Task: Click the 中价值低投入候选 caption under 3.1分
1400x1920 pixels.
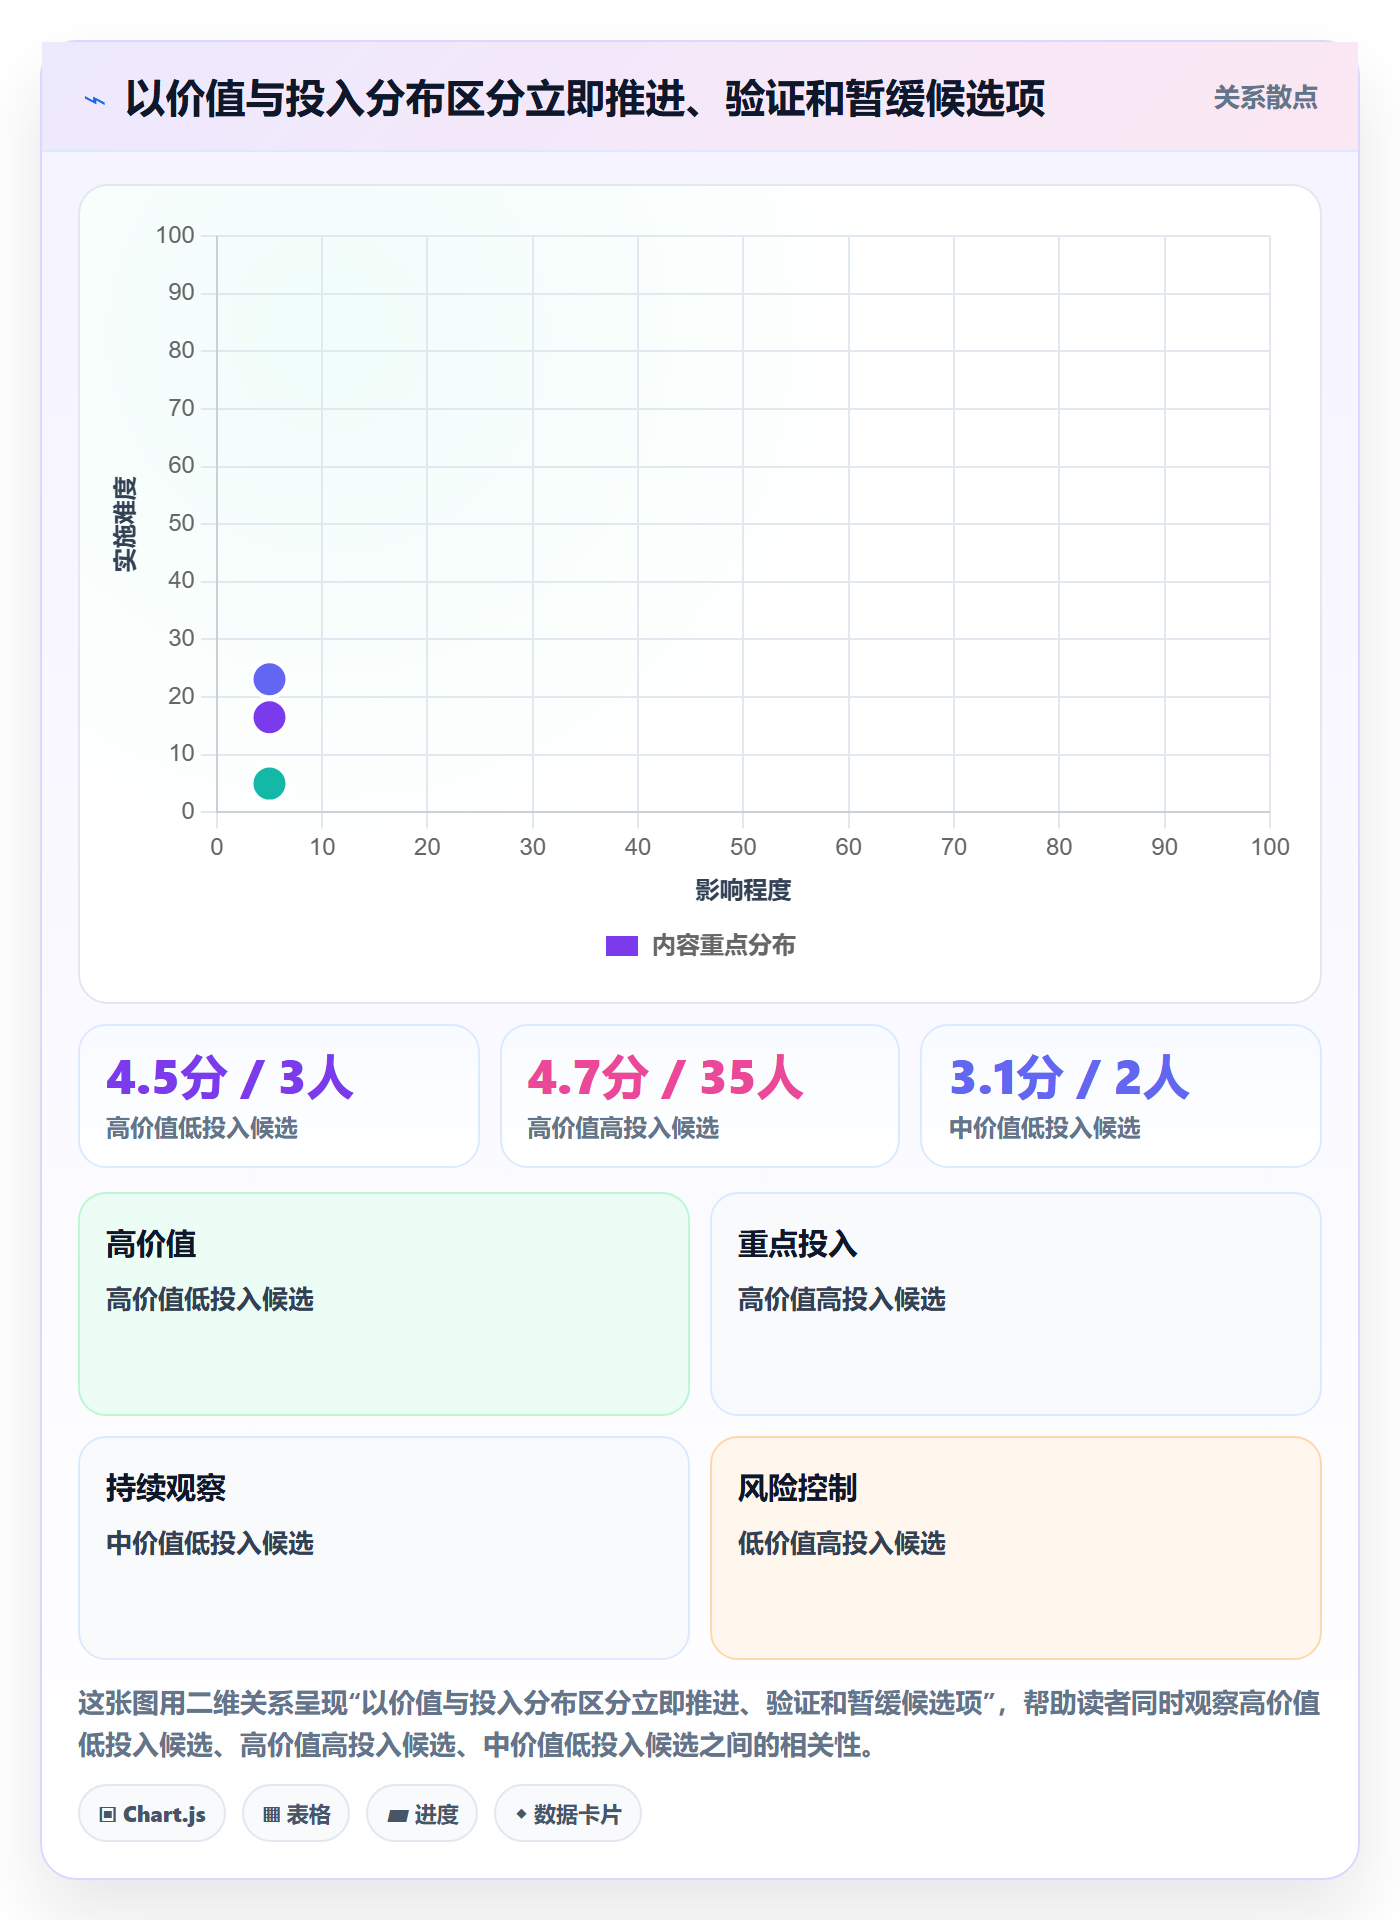Action: click(1045, 1128)
